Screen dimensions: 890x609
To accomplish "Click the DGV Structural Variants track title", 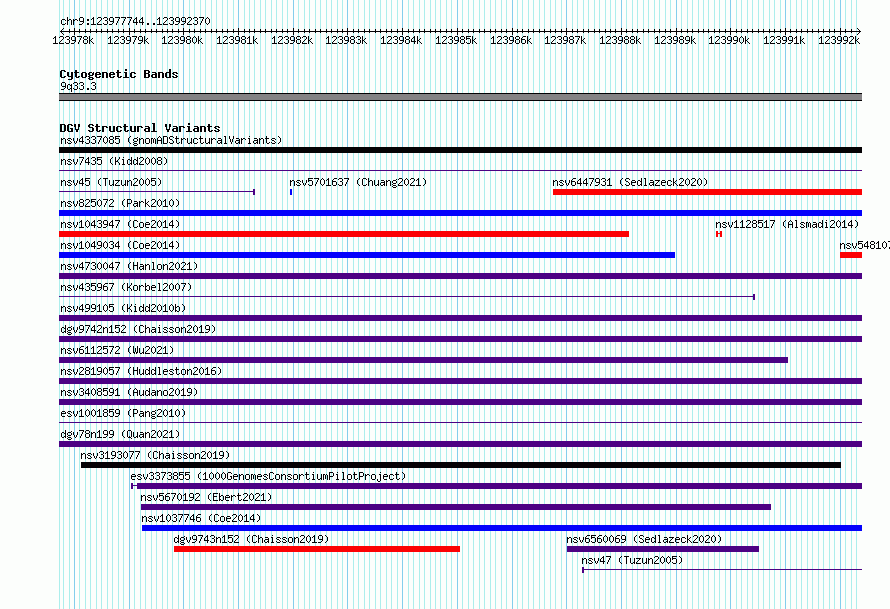I will (140, 128).
